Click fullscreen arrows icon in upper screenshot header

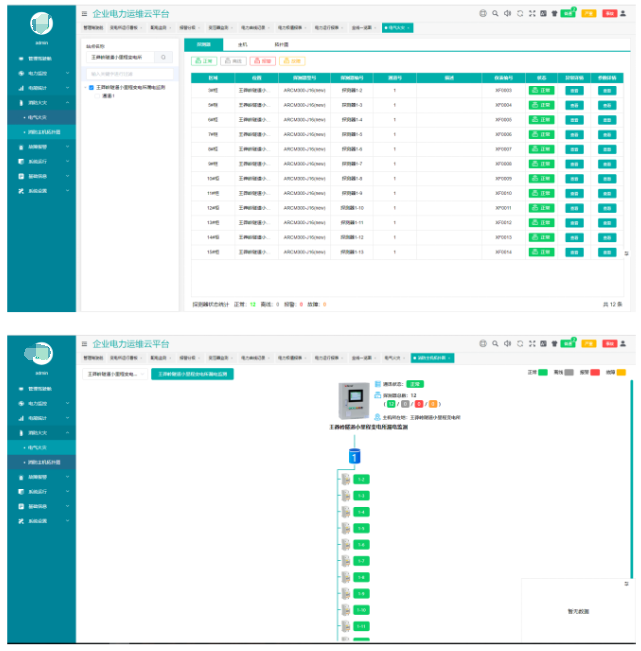tap(532, 13)
